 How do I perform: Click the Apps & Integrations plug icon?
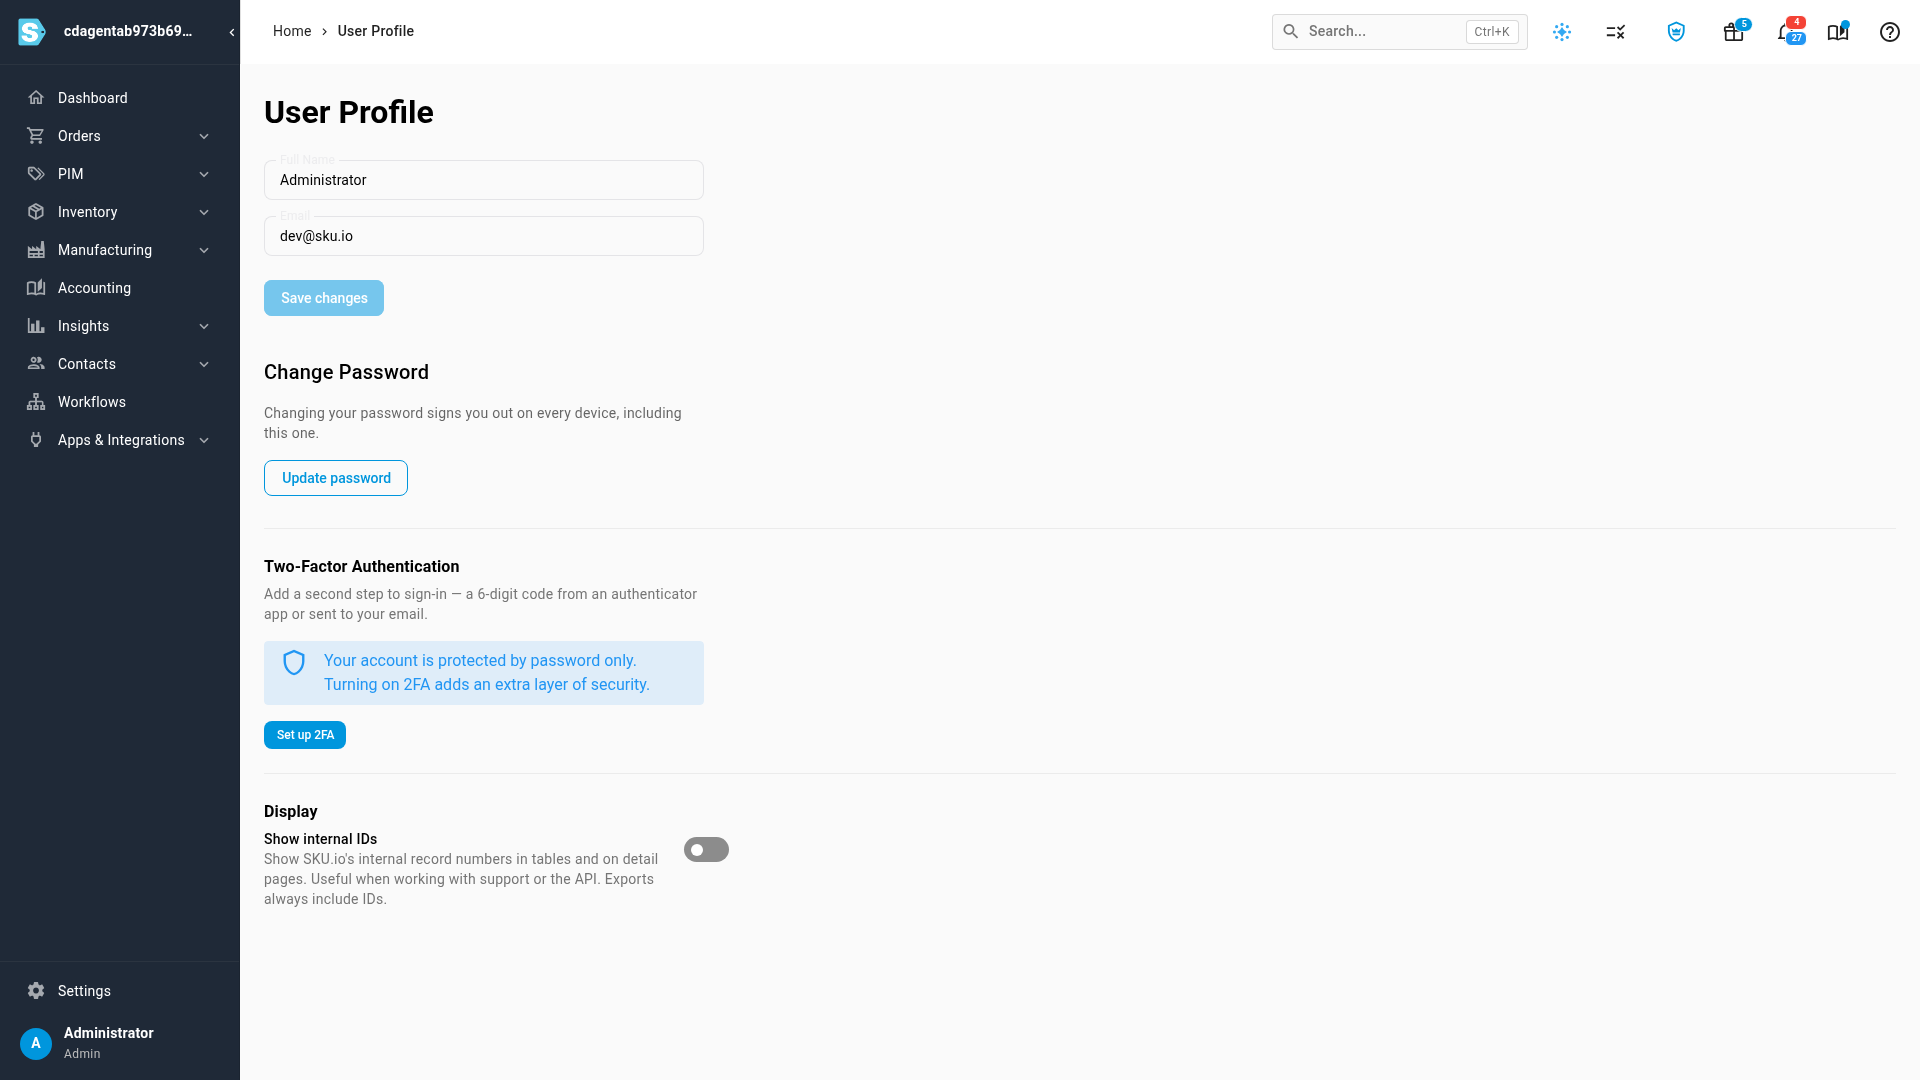coord(36,440)
